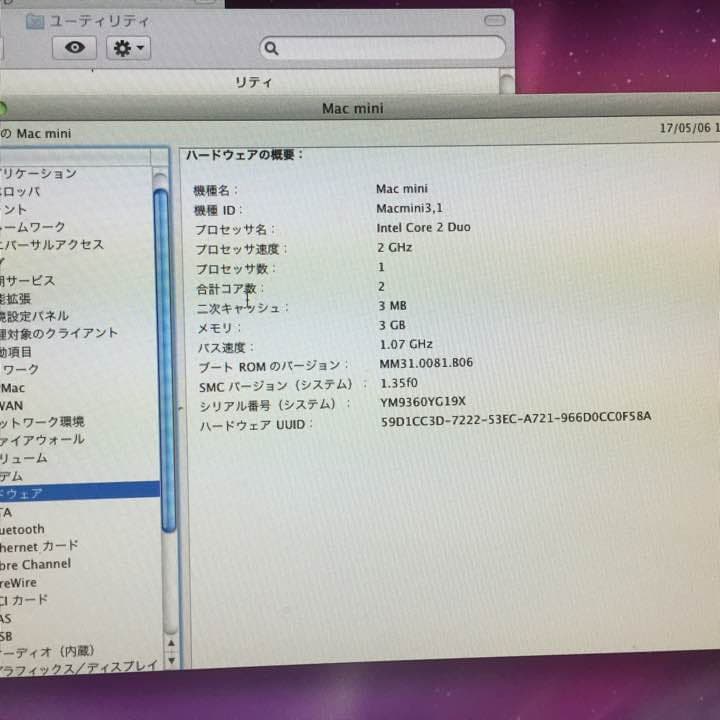Screen dimensions: 720x720
Task: Select the FireWire sidebar entry
Action: point(20,582)
